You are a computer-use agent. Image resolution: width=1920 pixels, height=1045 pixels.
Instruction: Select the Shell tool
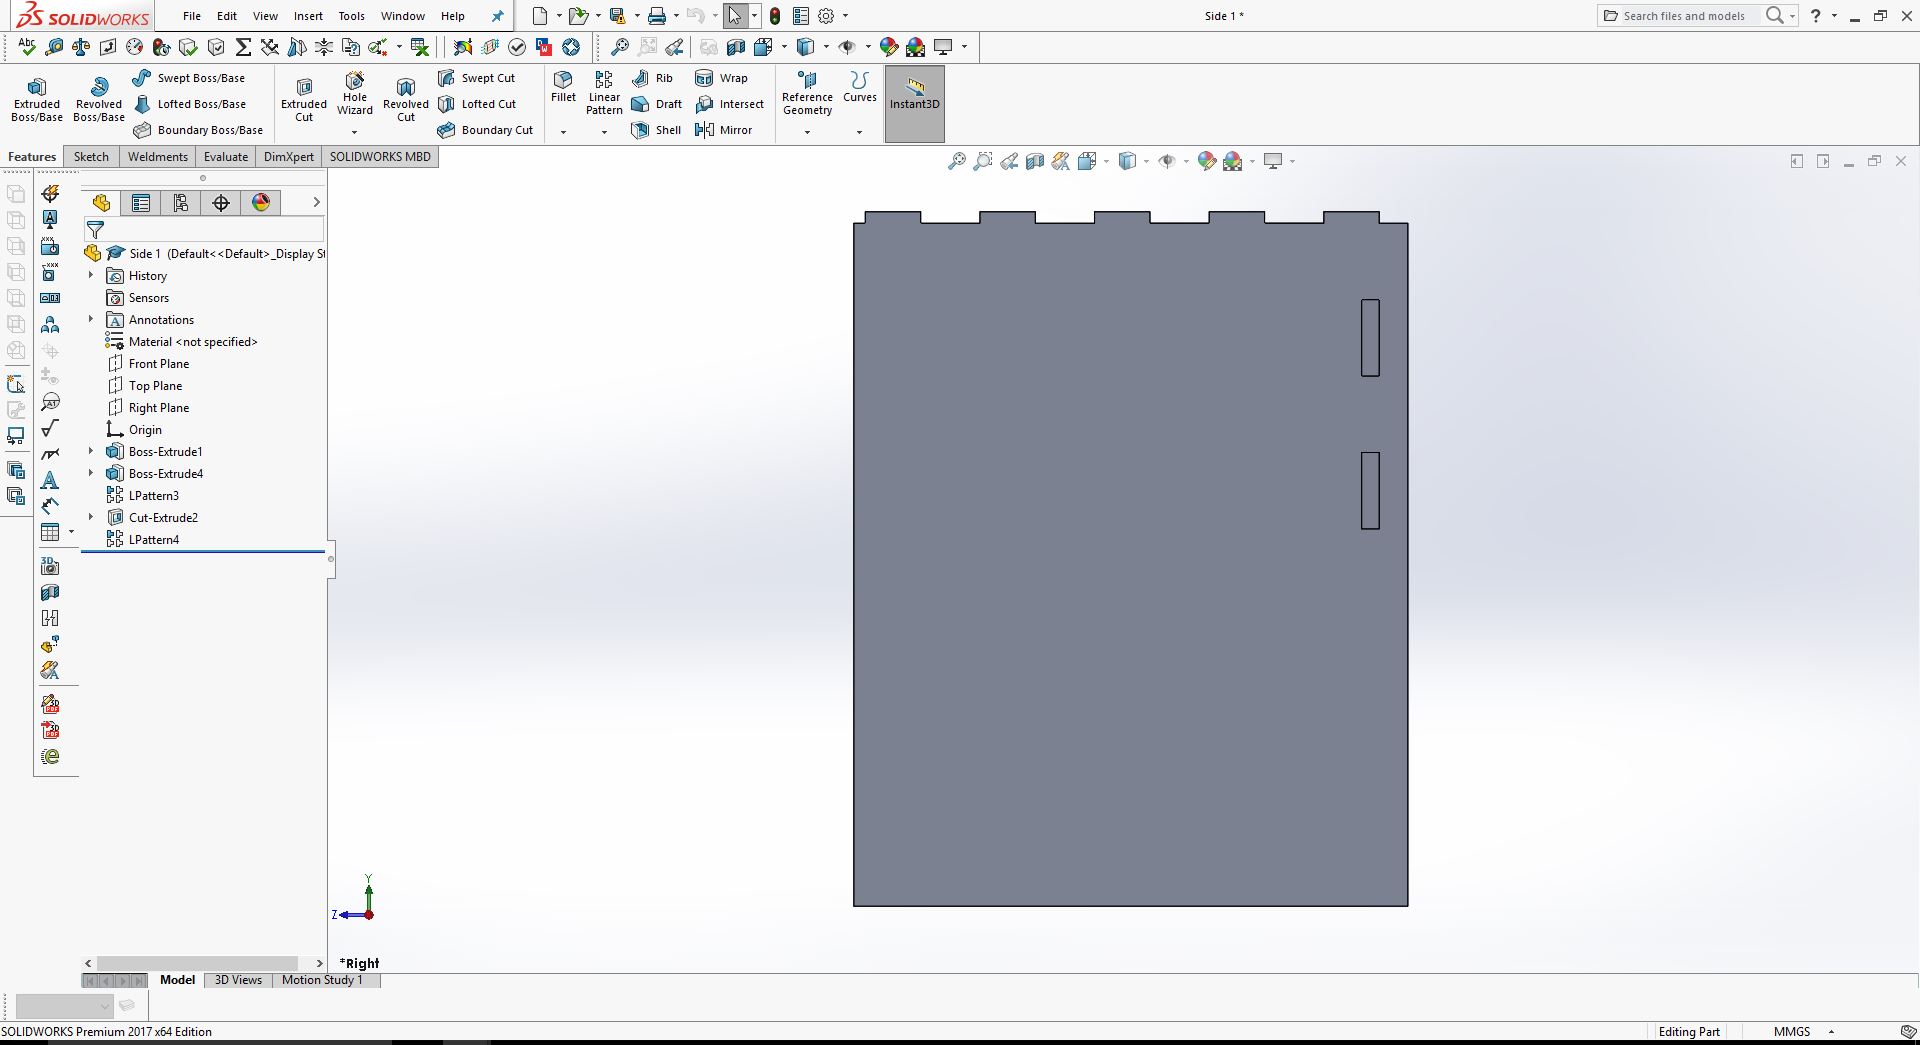656,130
